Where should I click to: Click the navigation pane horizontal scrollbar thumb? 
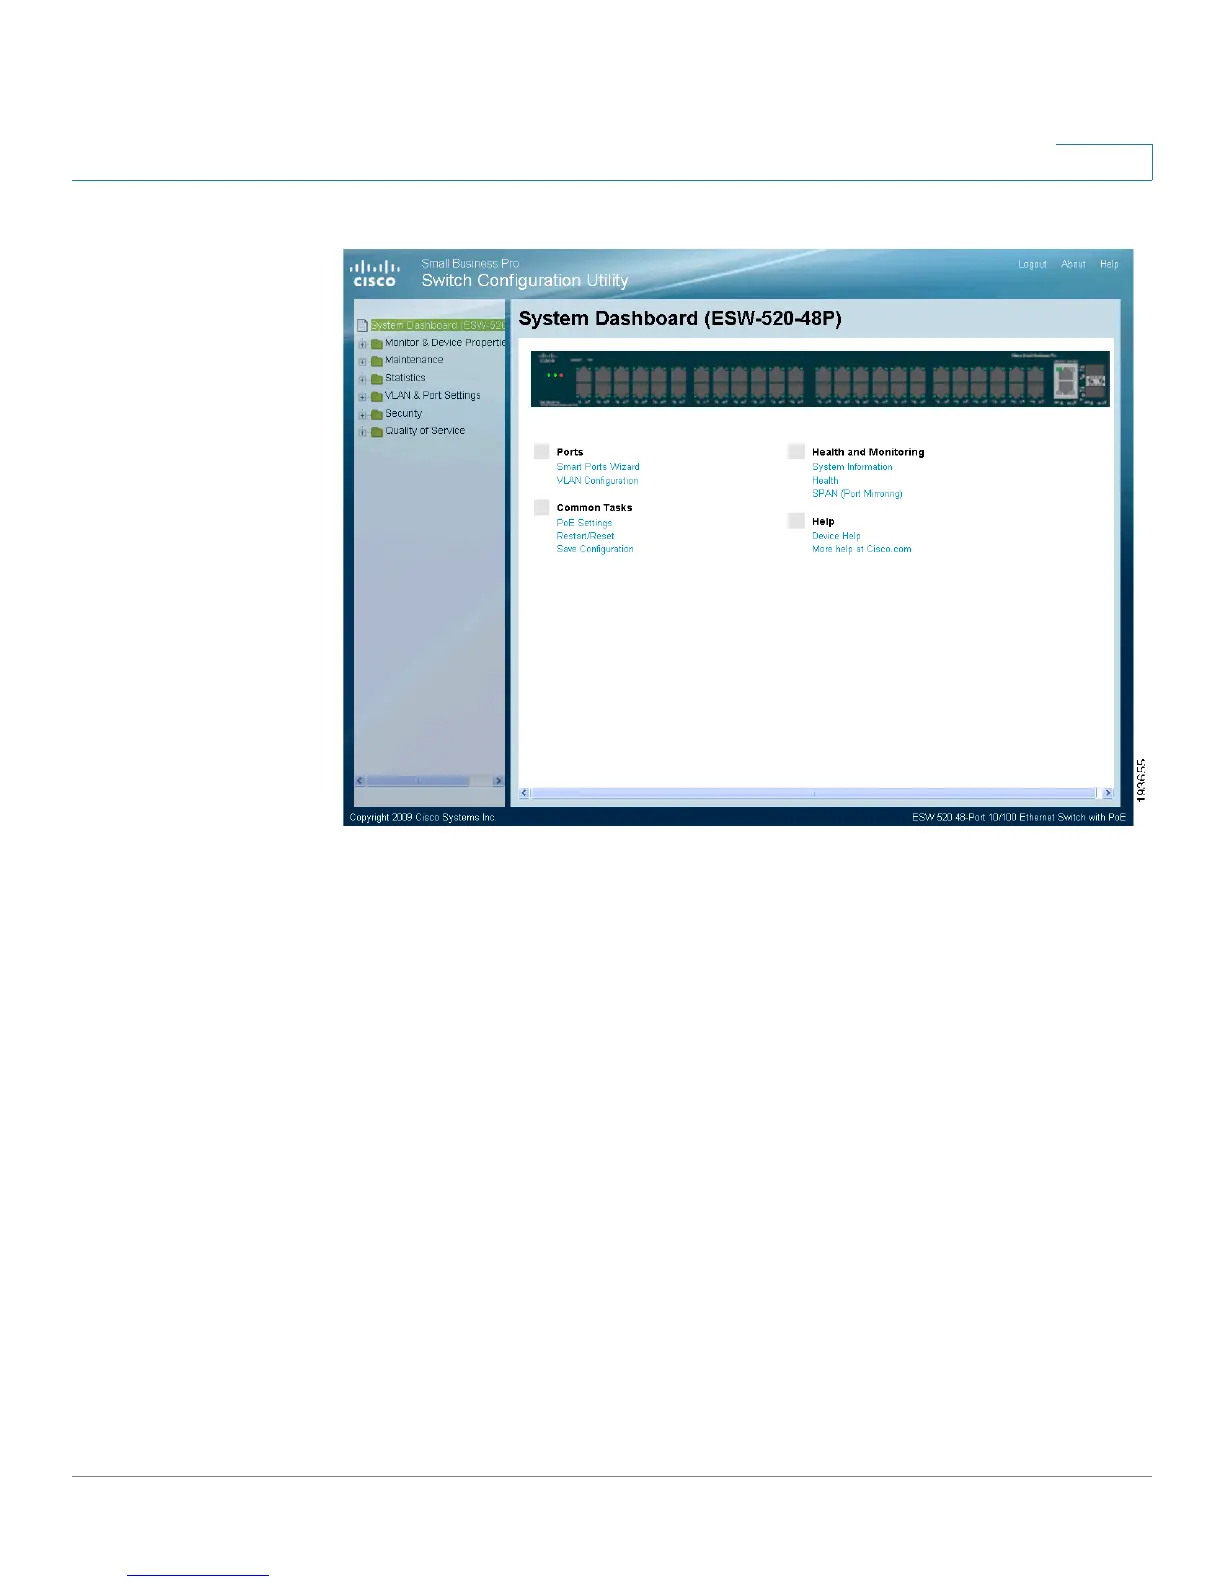[x=418, y=781]
